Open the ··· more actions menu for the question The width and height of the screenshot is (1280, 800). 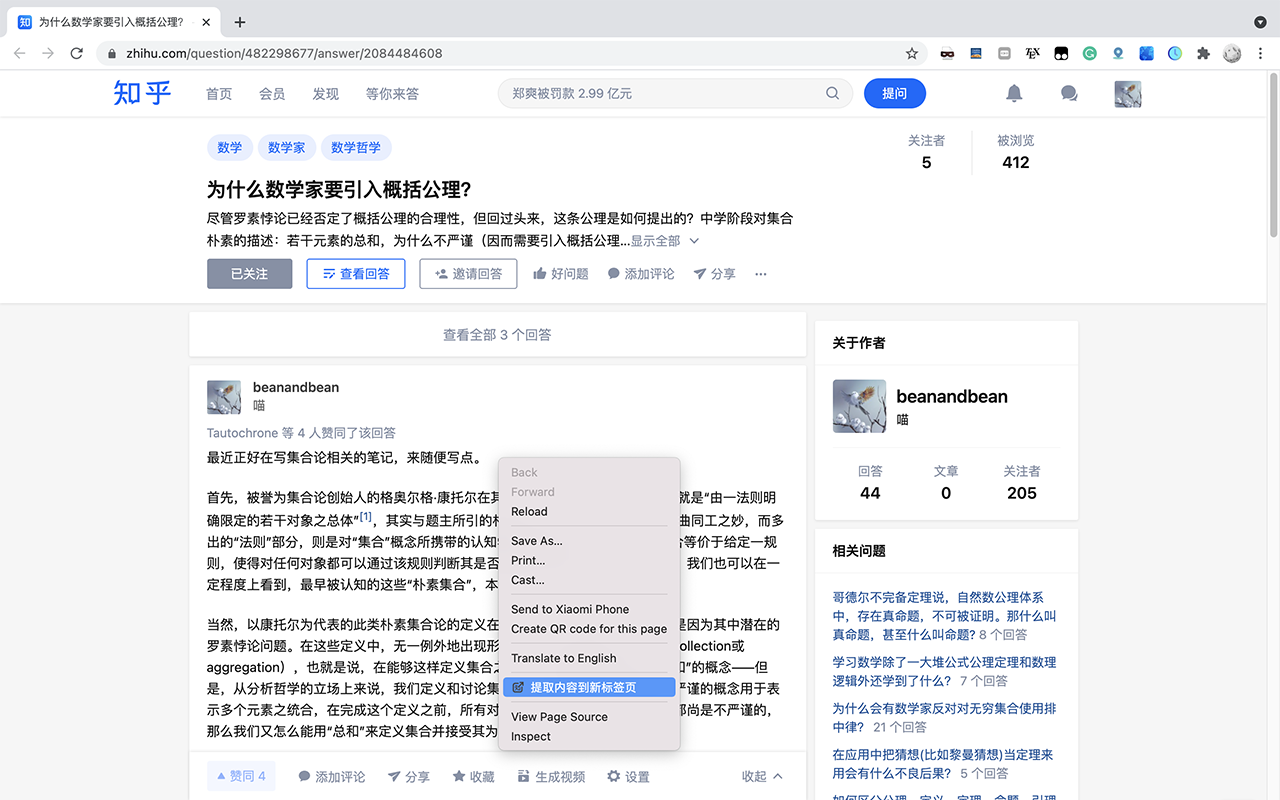pyautogui.click(x=760, y=273)
